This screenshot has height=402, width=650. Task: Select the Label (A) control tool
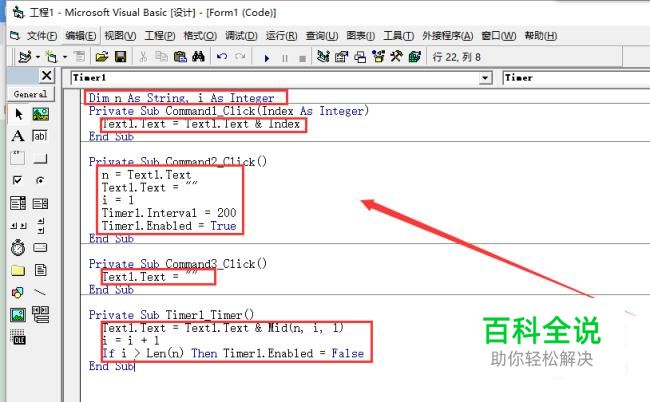click(x=18, y=136)
